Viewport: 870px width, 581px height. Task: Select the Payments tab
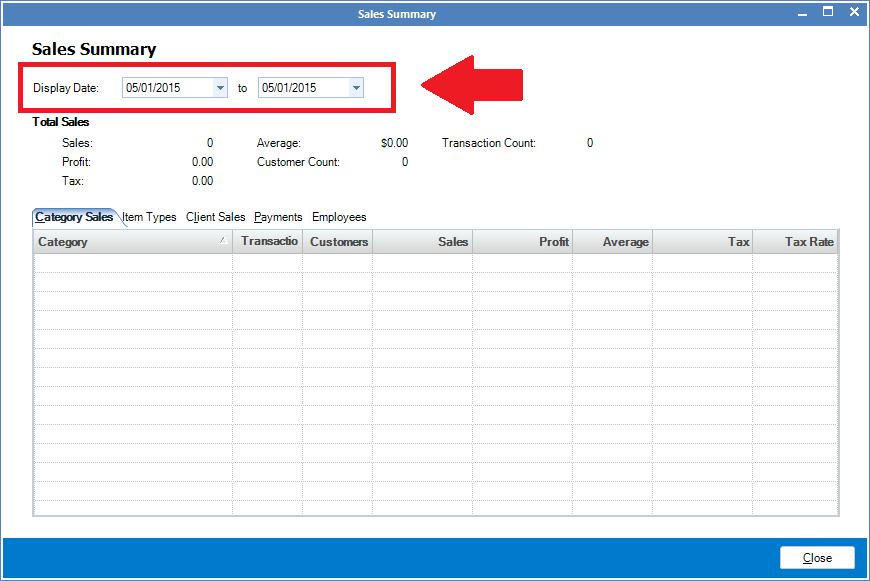point(278,217)
